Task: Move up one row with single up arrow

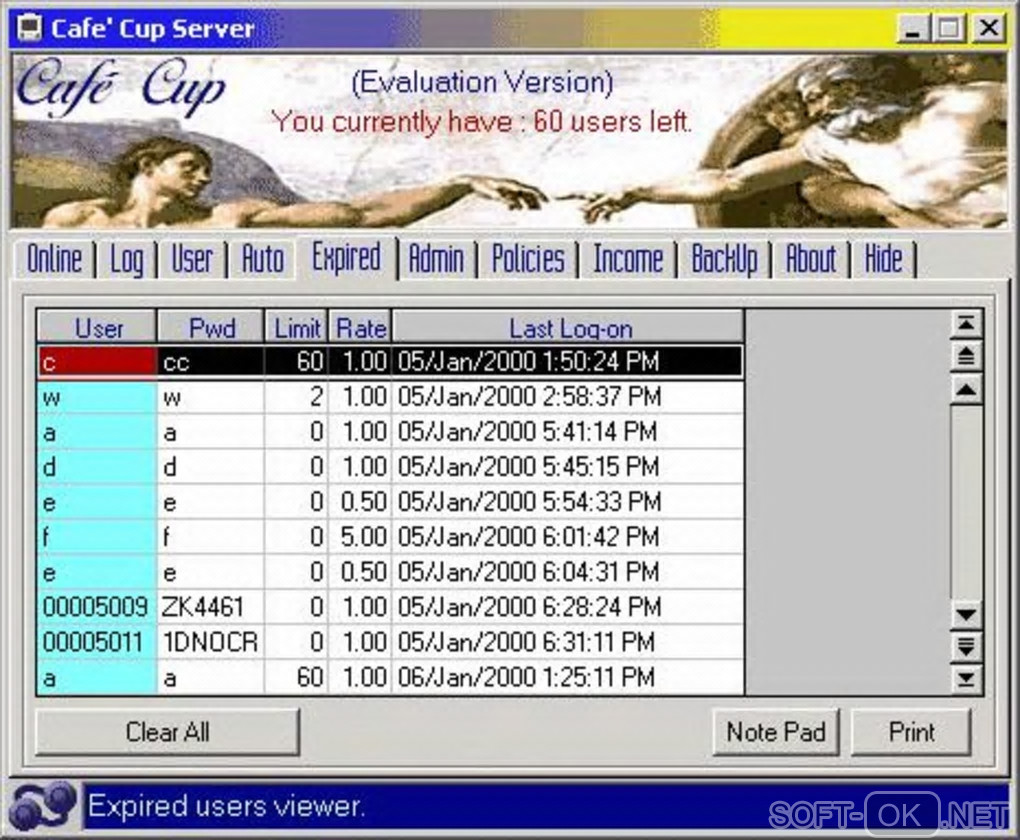Action: [966, 390]
